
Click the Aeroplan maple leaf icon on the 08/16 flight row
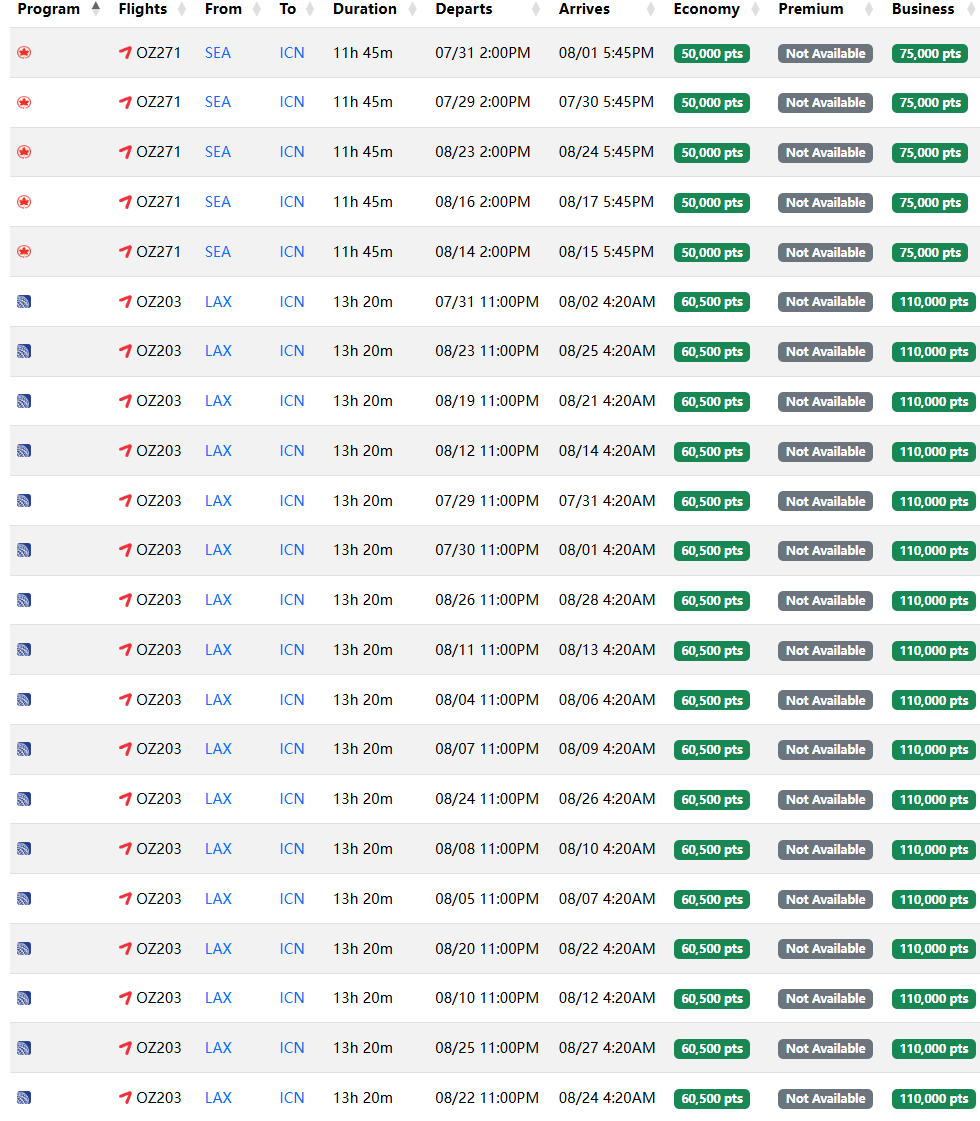[x=24, y=202]
